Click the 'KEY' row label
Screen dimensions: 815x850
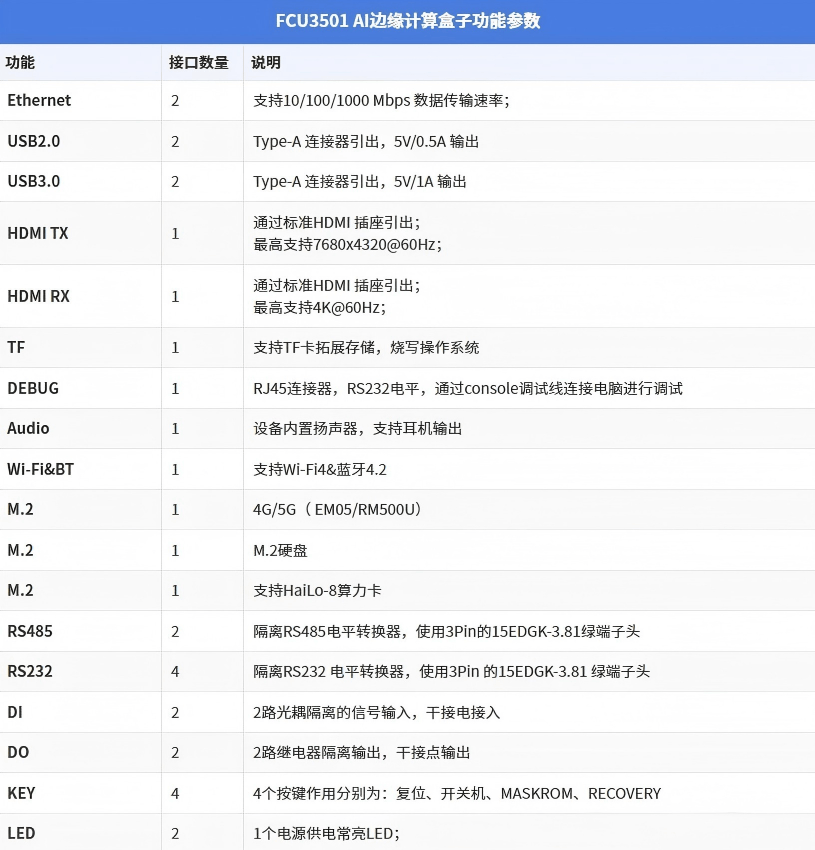(21, 793)
